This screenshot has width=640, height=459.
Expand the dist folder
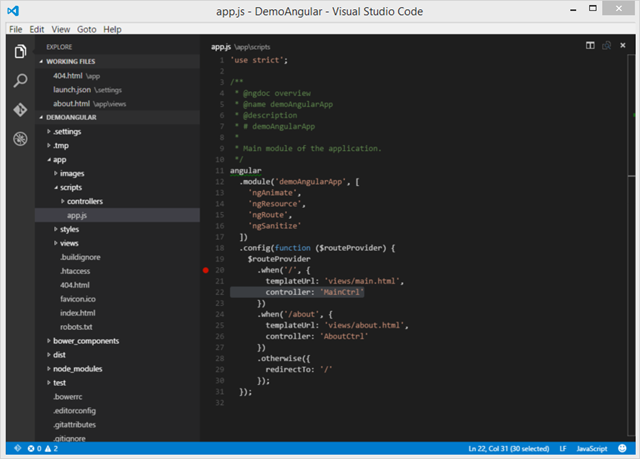pyautogui.click(x=49, y=355)
